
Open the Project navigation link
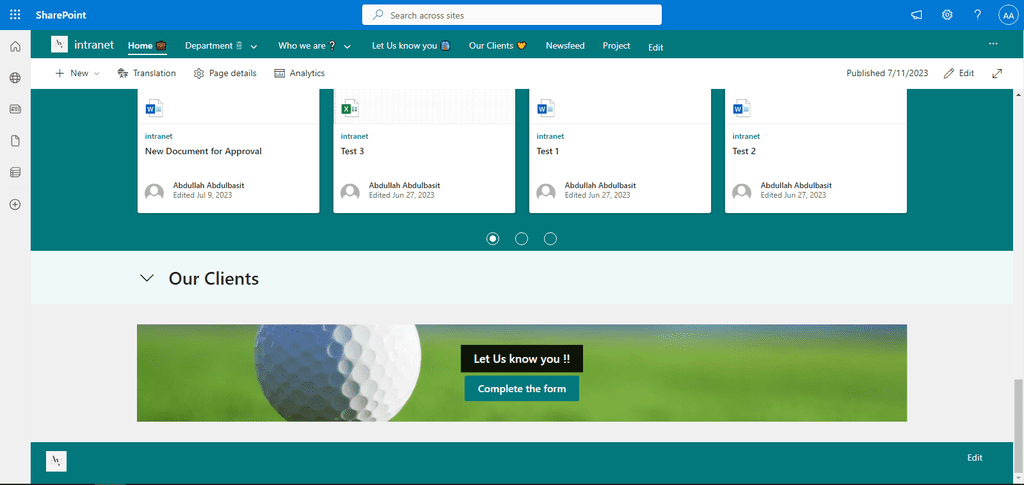[616, 46]
